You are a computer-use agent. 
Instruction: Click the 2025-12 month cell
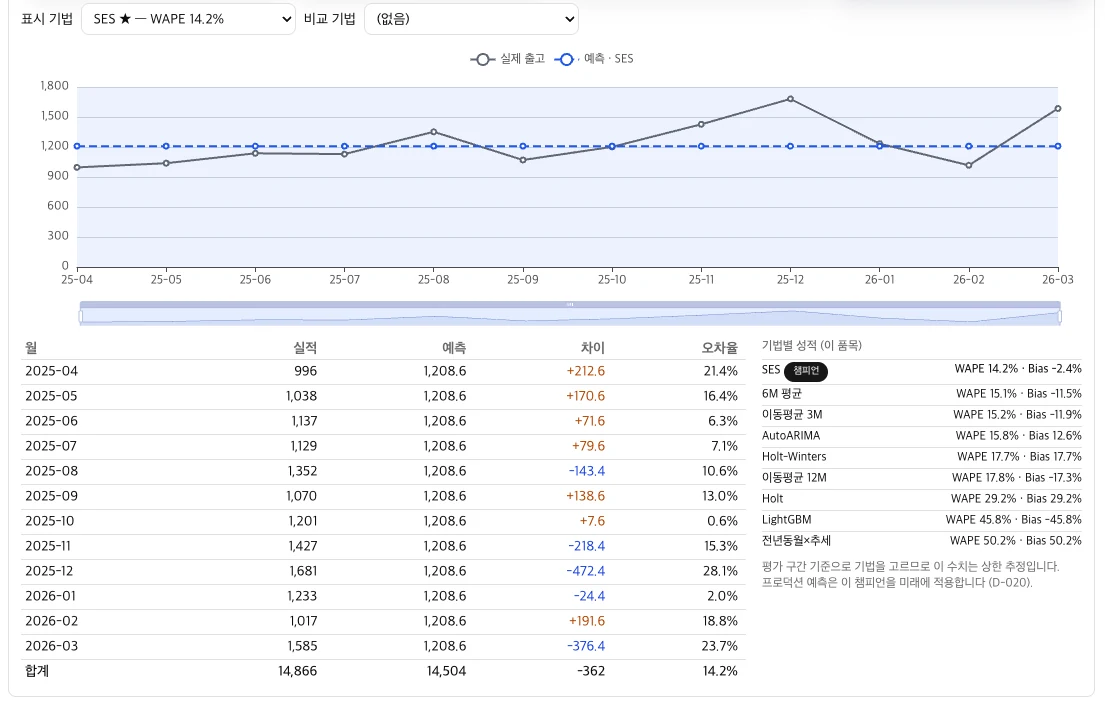(49, 572)
